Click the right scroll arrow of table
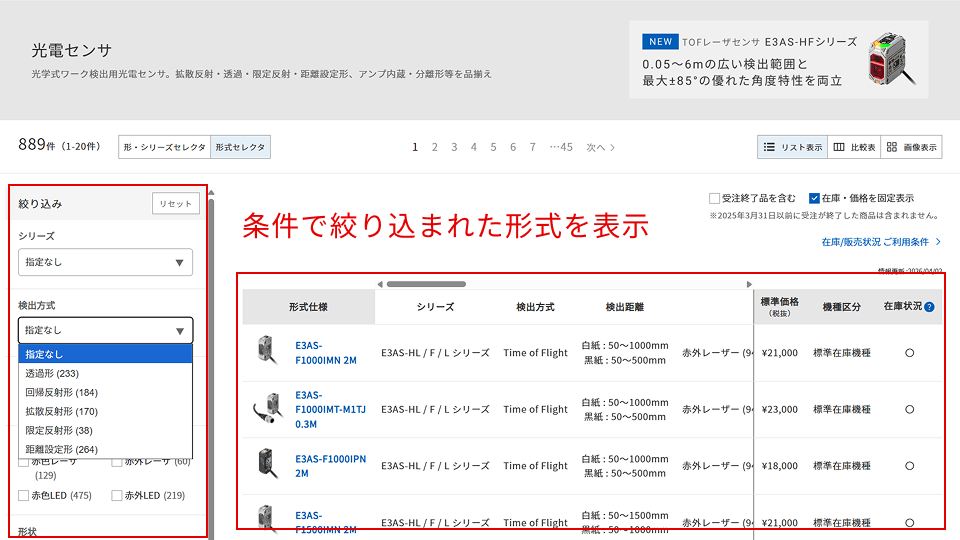The image size is (960, 540). point(749,284)
